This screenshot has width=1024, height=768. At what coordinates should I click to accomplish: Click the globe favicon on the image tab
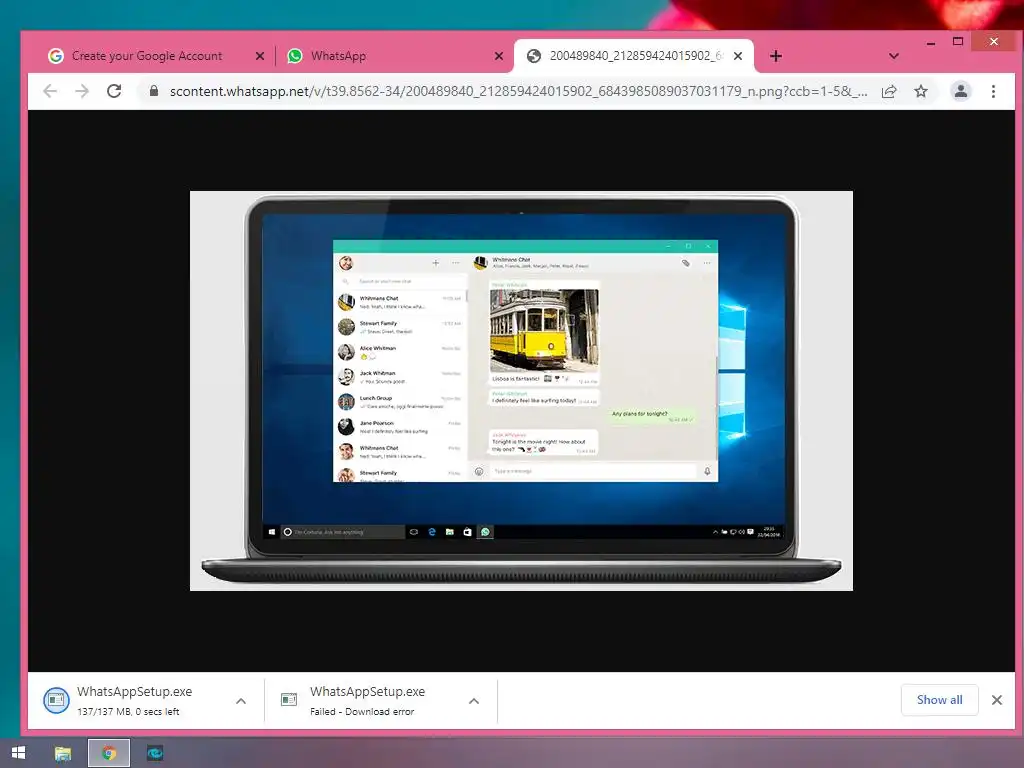(534, 56)
